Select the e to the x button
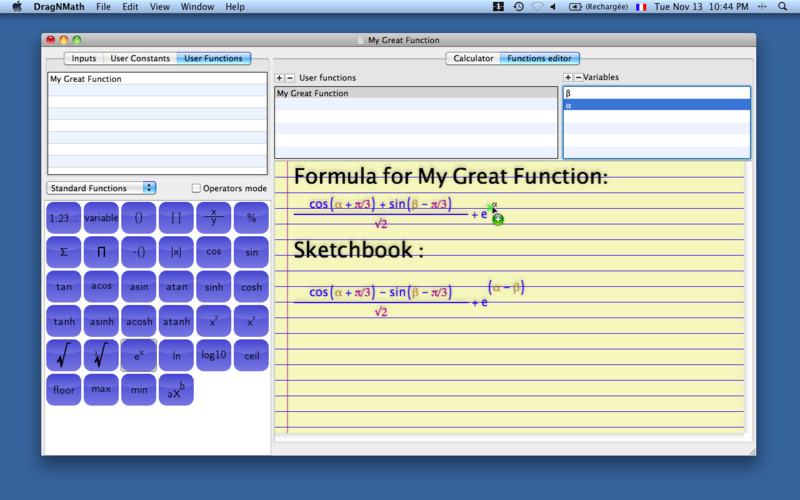 tap(138, 355)
